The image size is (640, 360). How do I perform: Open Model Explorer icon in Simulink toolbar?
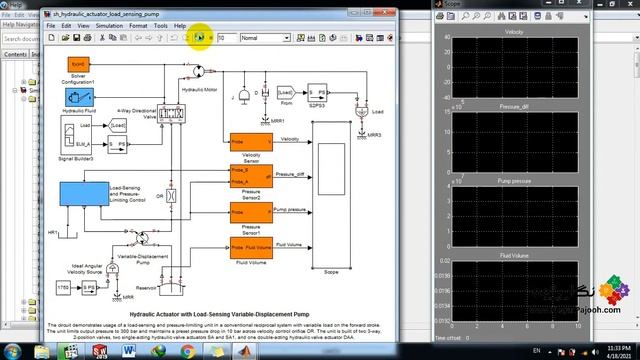point(369,38)
